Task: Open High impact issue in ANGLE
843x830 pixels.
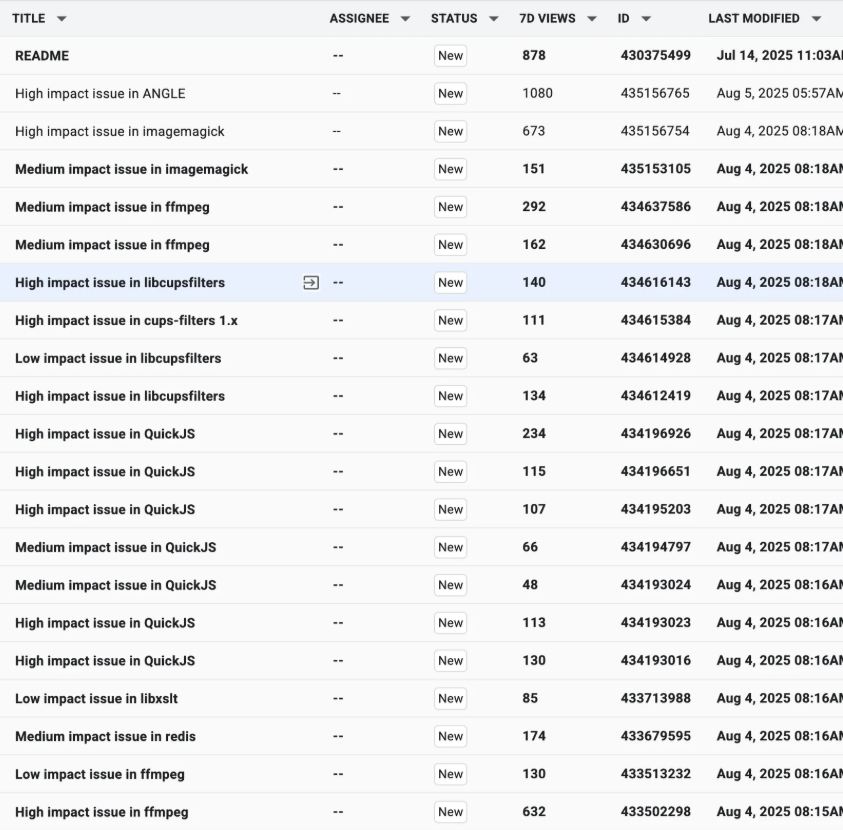Action: tap(100, 94)
